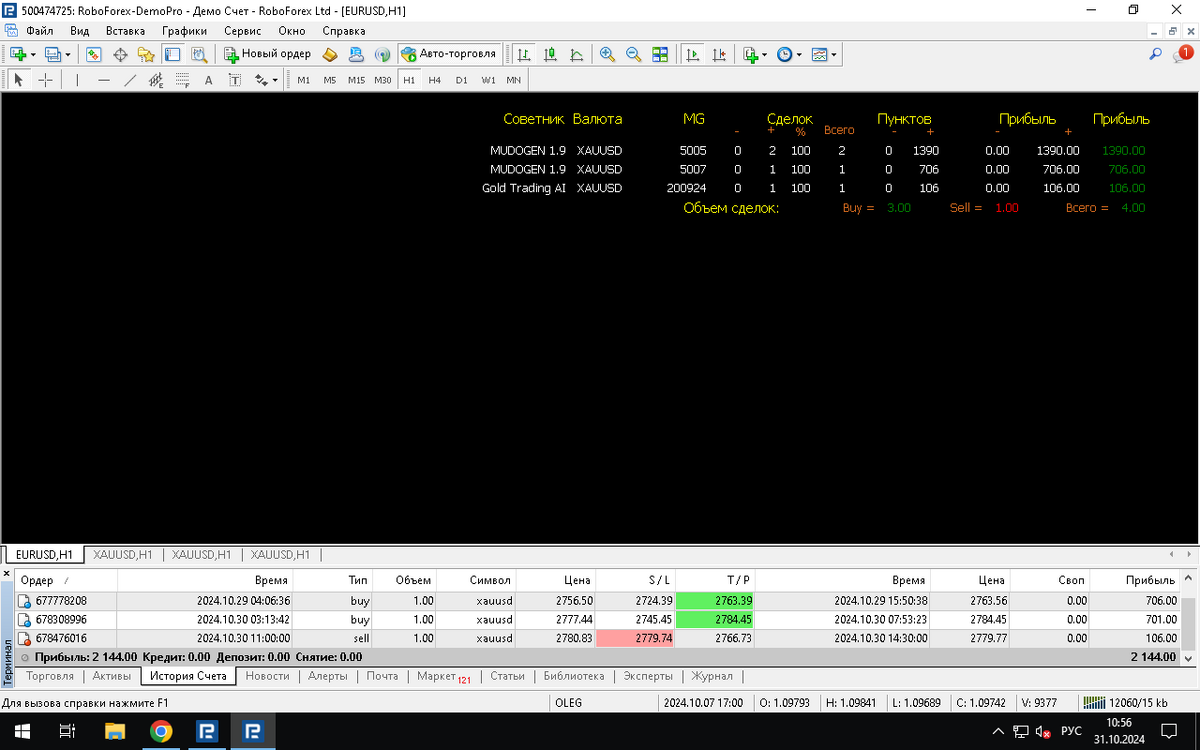Draw a horizontal line tool

(x=104, y=80)
